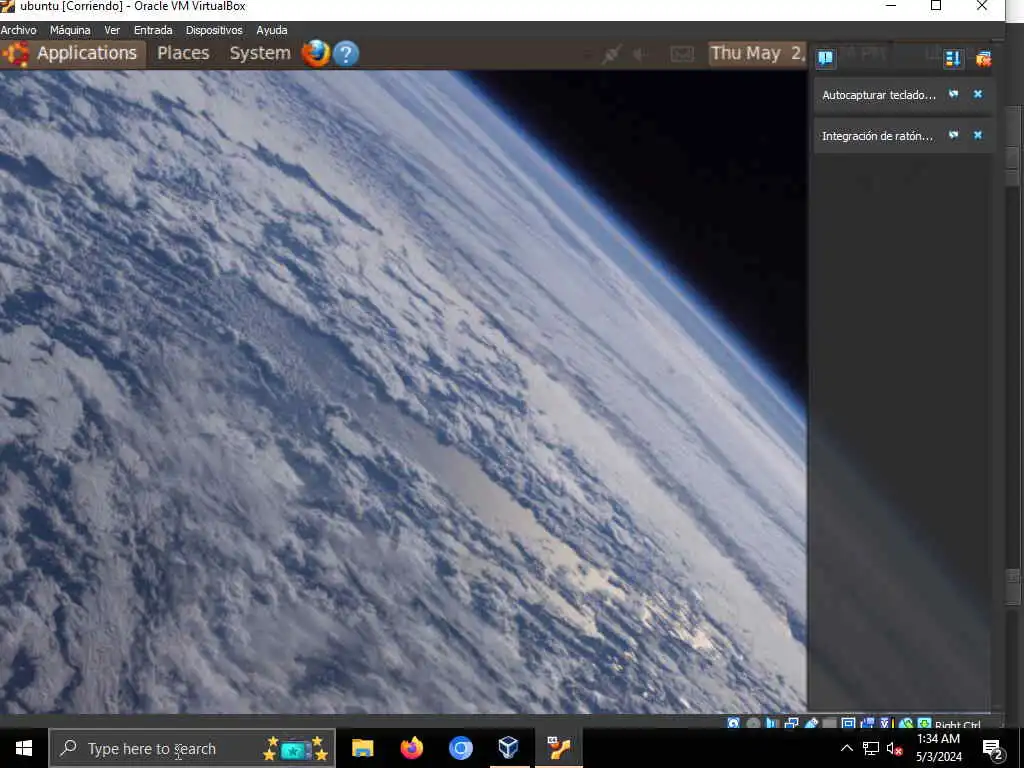Image resolution: width=1024 pixels, height=768 pixels.
Task: Click the Right Ctrl host key label
Action: 958,724
